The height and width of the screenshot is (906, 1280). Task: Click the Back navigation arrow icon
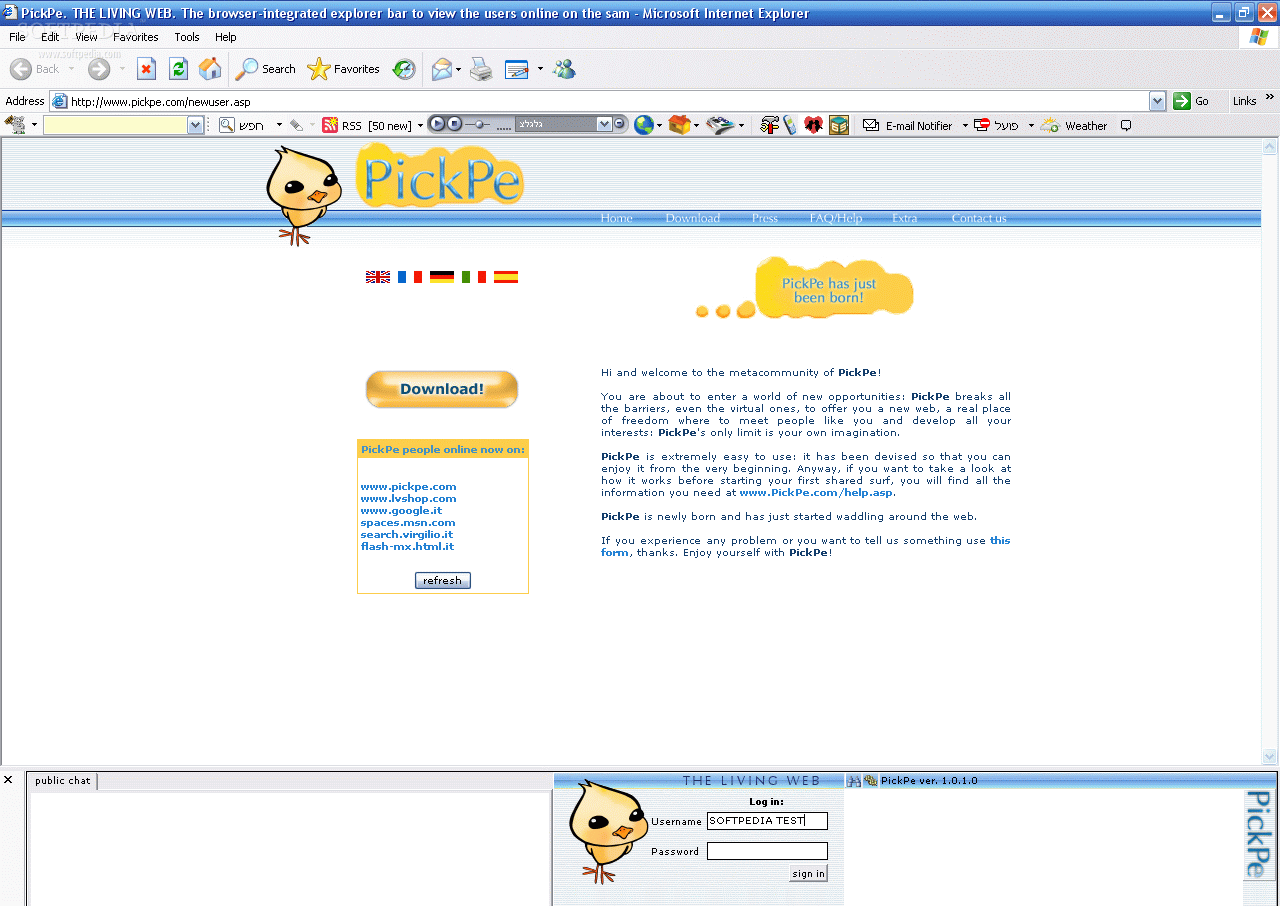[x=20, y=69]
